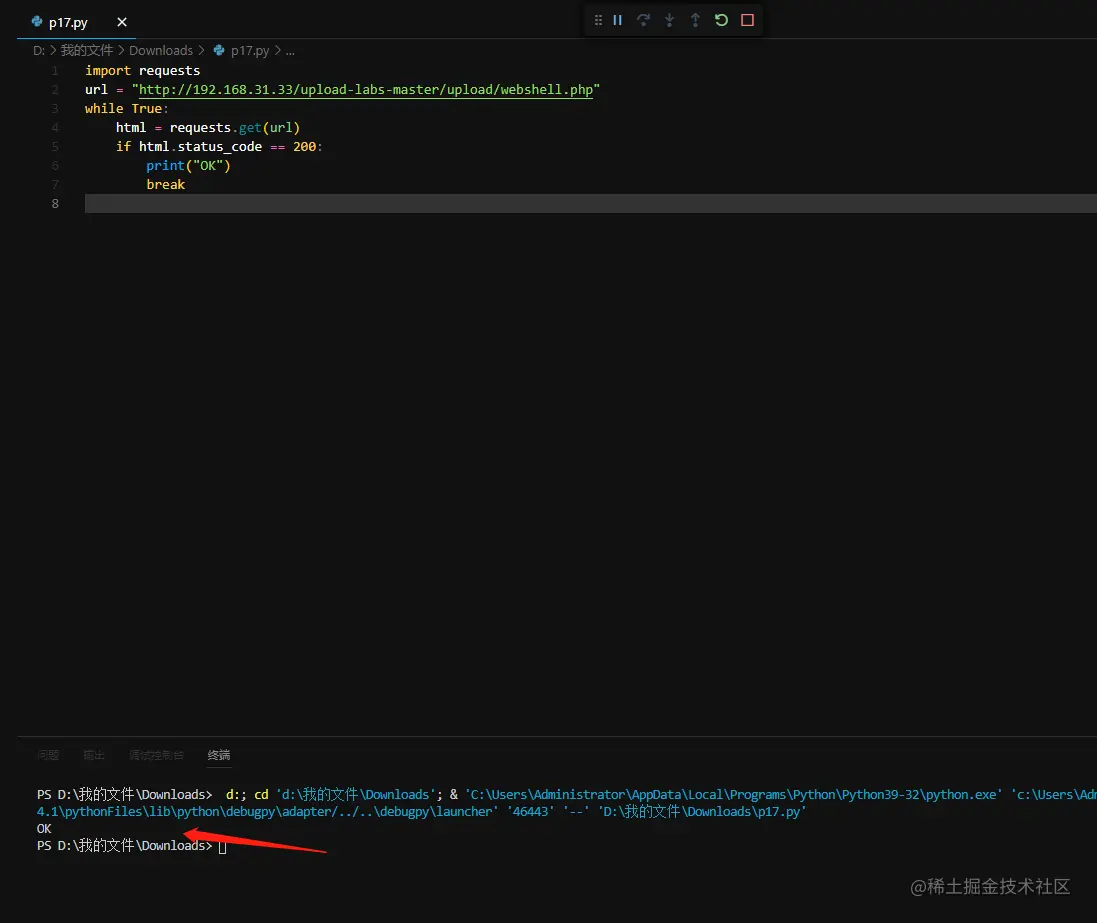The image size is (1097, 923).
Task: Click the empty highlighted line 8
Action: (590, 204)
